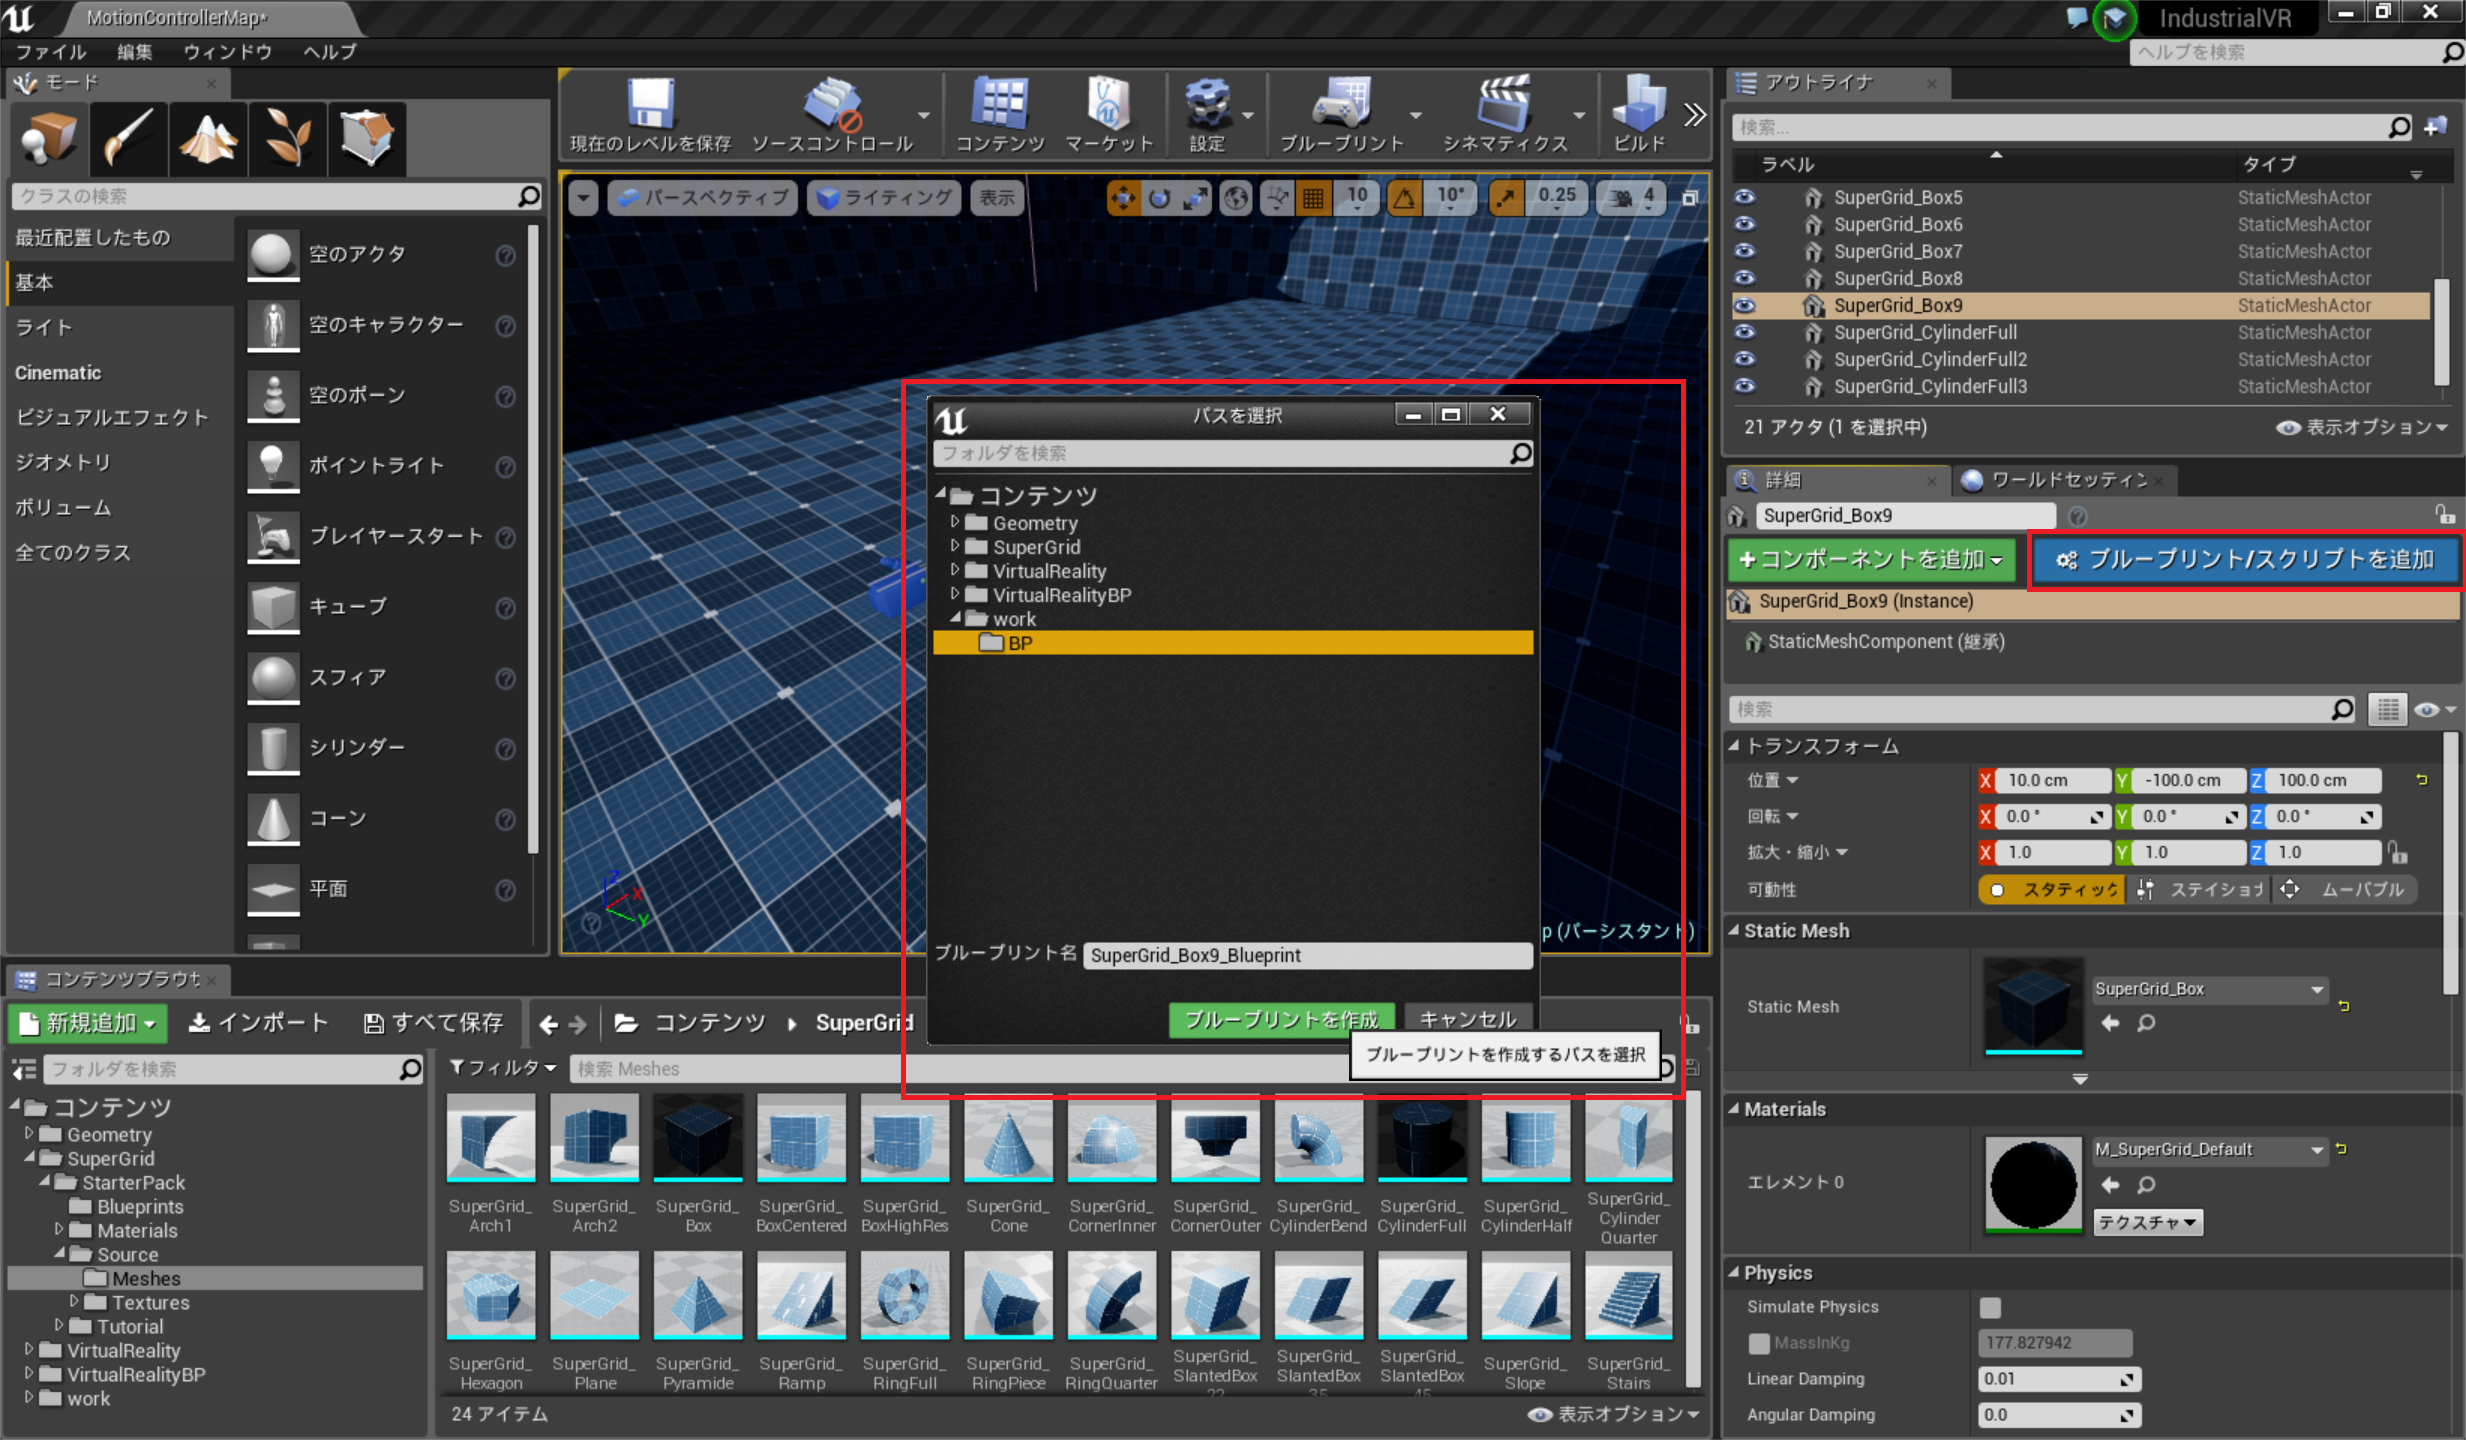
Task: Collapse work folder in path dialog
Action: 955,618
